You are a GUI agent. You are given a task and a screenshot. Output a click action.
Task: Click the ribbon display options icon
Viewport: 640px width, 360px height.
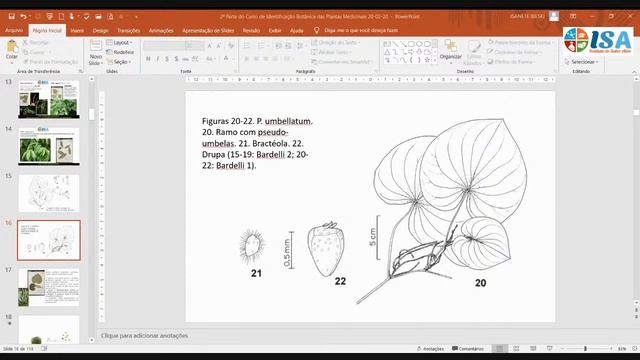tap(573, 16)
